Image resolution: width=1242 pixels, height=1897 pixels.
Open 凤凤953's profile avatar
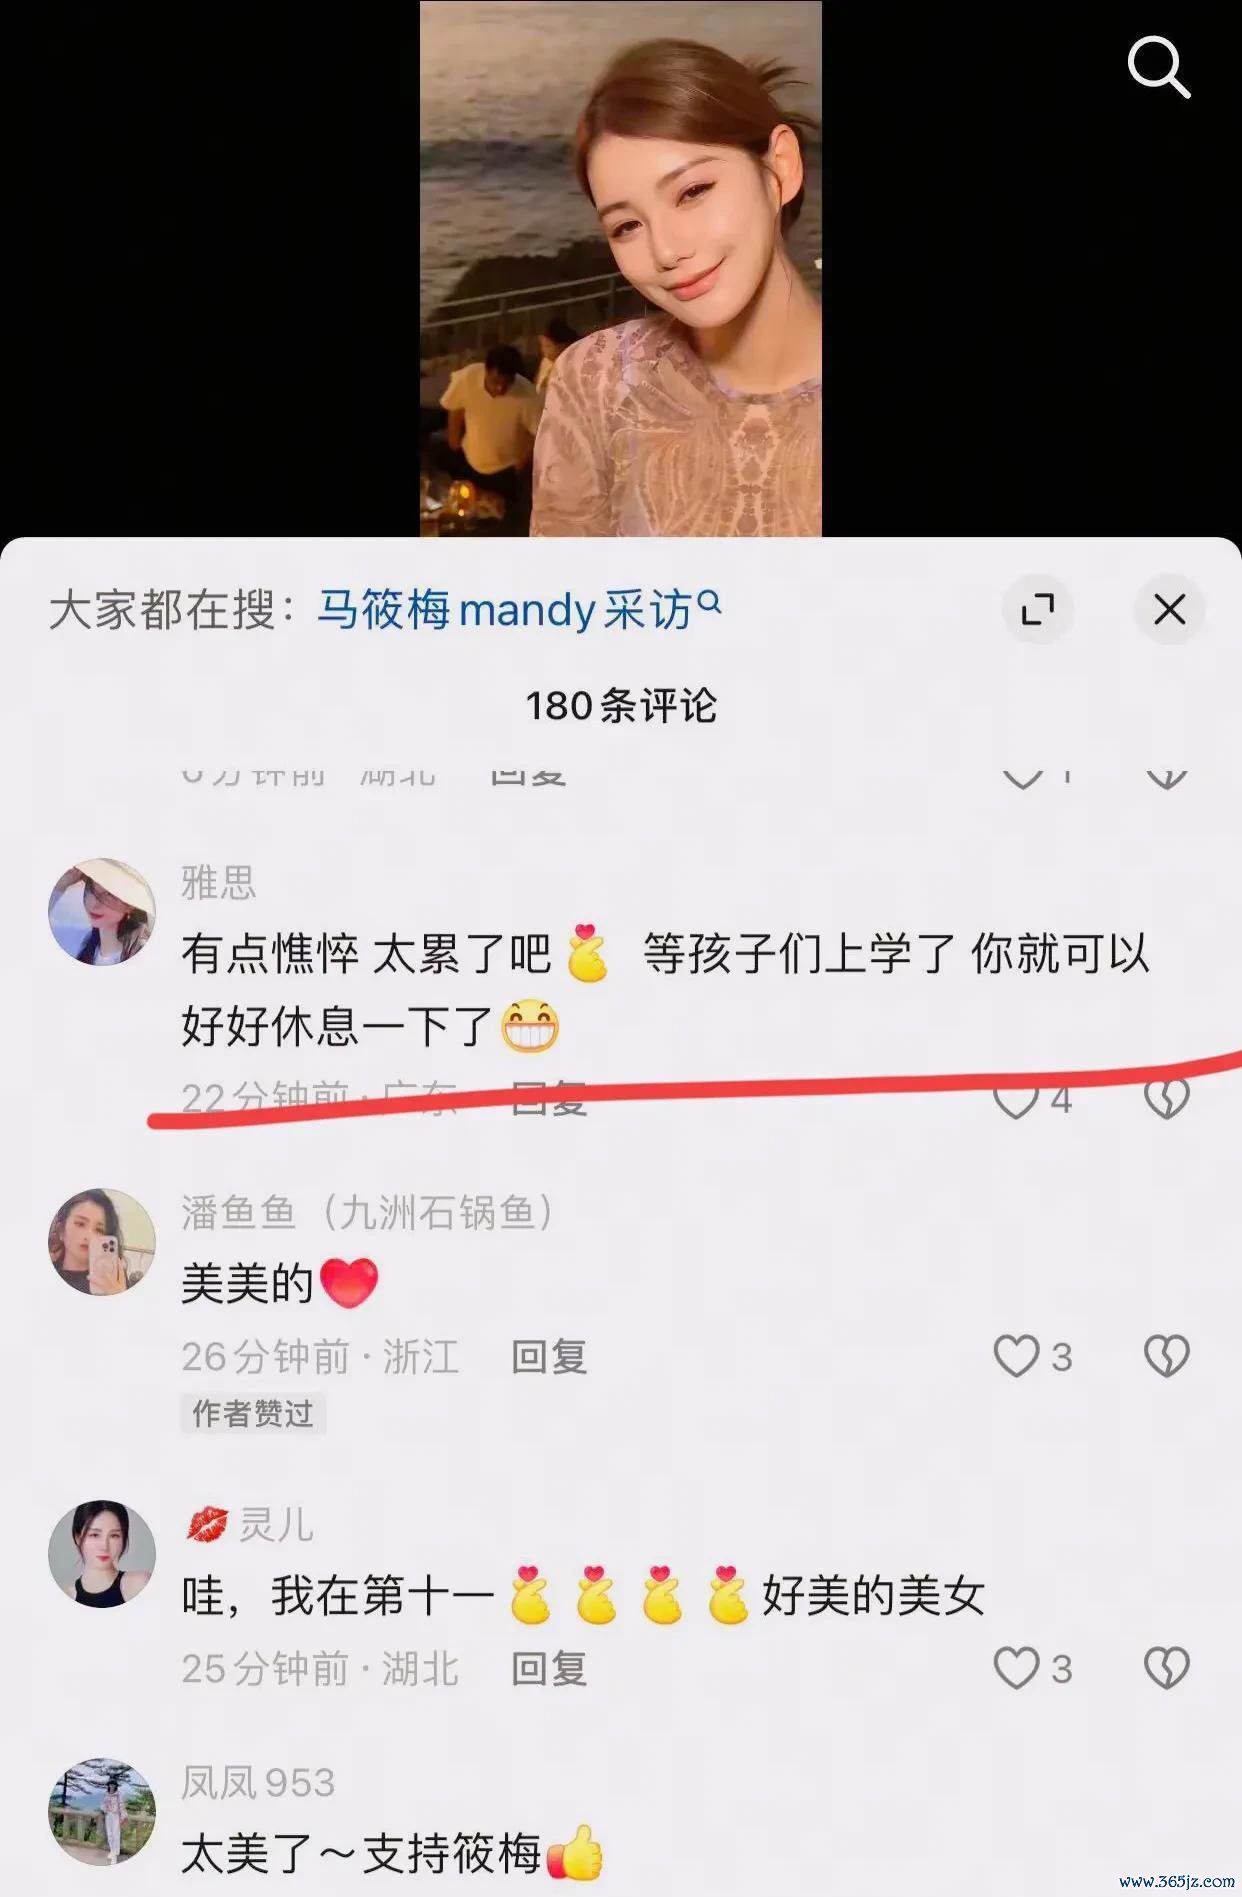click(102, 1812)
